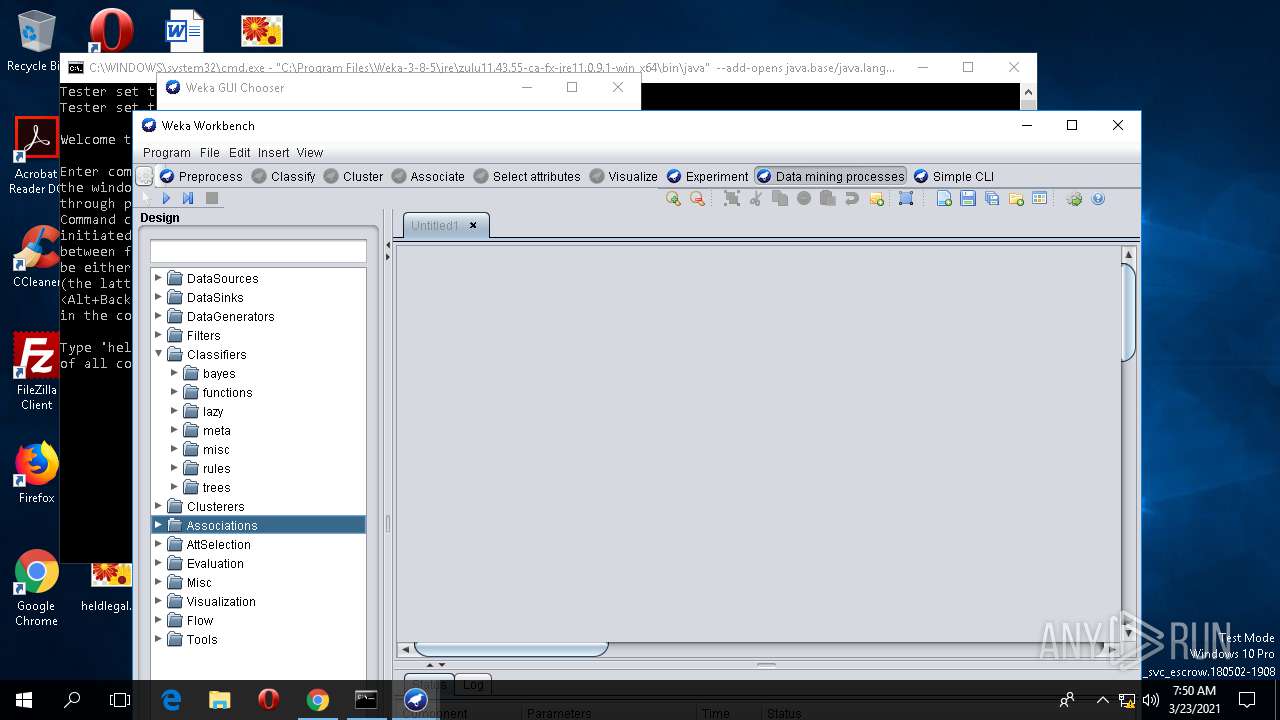Click the template flows icon
The width and height of the screenshot is (1280, 720).
(x=1040, y=198)
